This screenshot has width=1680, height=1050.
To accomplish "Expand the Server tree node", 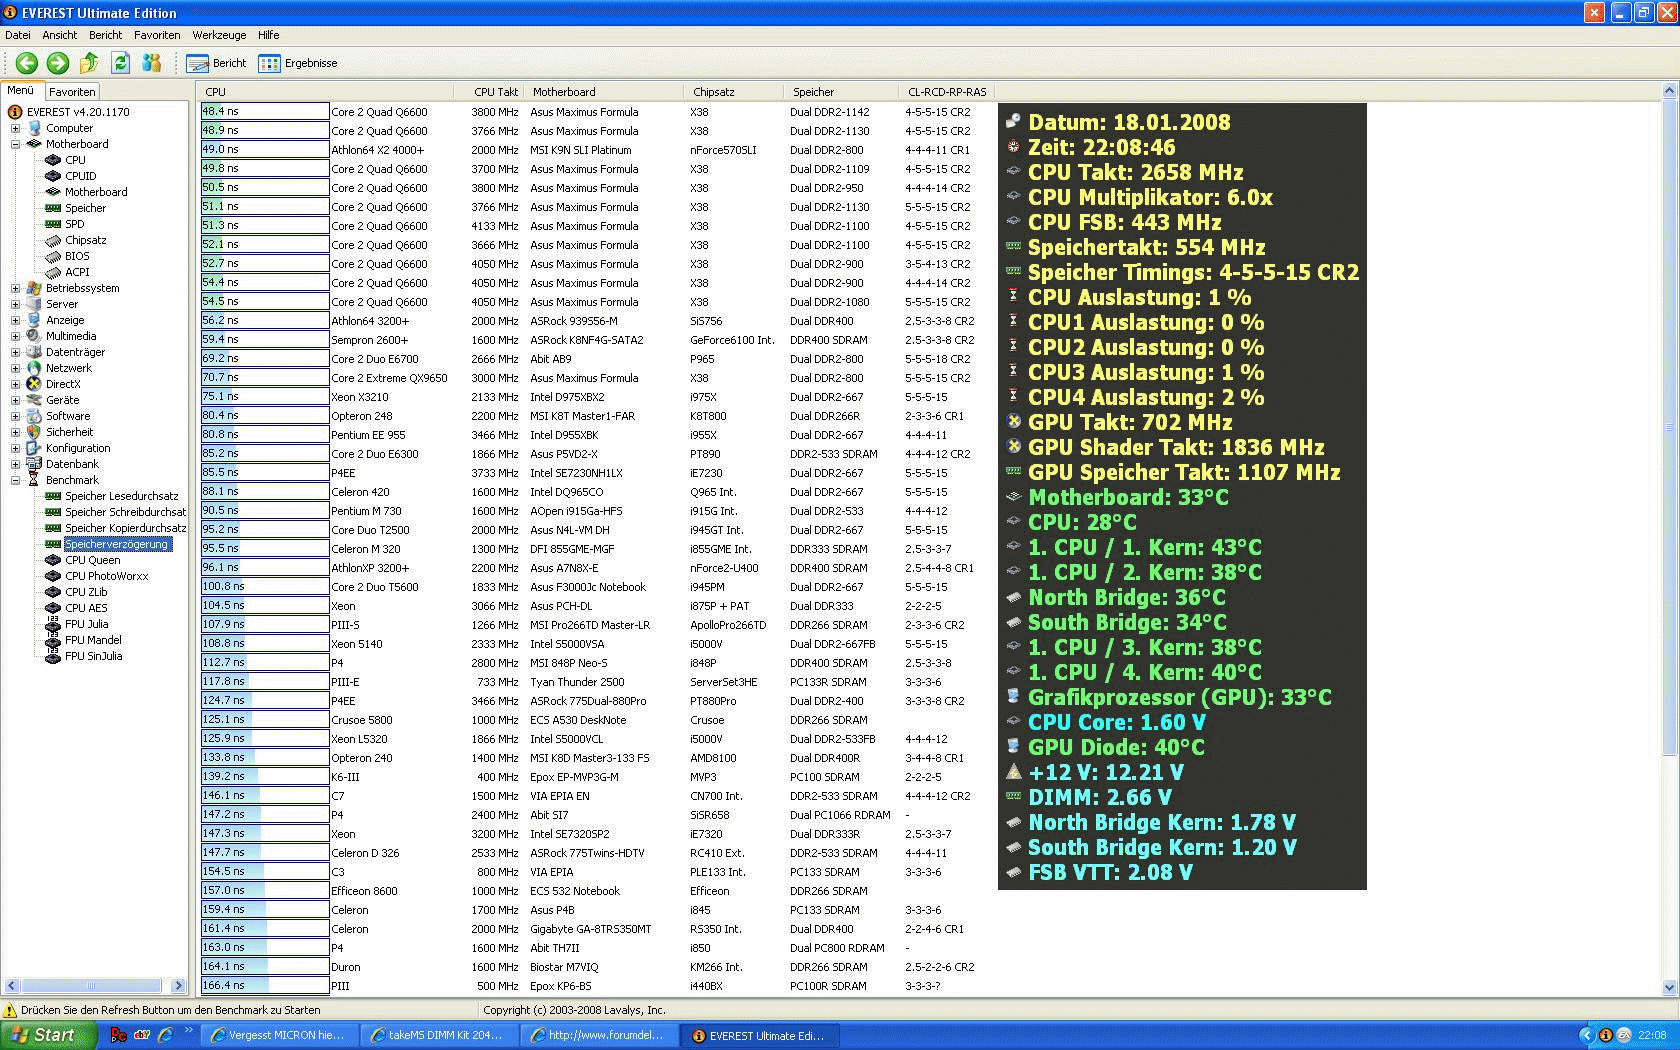I will point(15,304).
